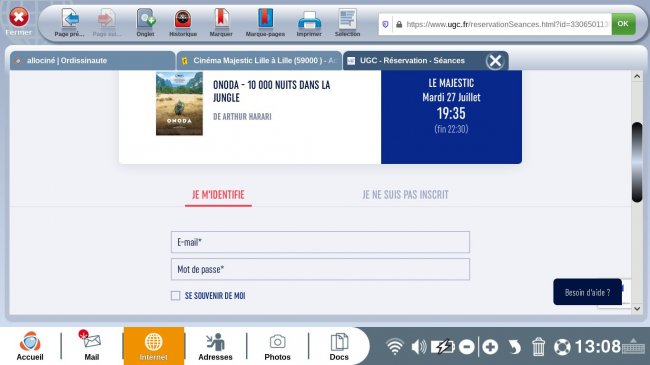Screen dimensions: 650x365
Task: Open Adresses contacts app
Action: click(x=215, y=346)
